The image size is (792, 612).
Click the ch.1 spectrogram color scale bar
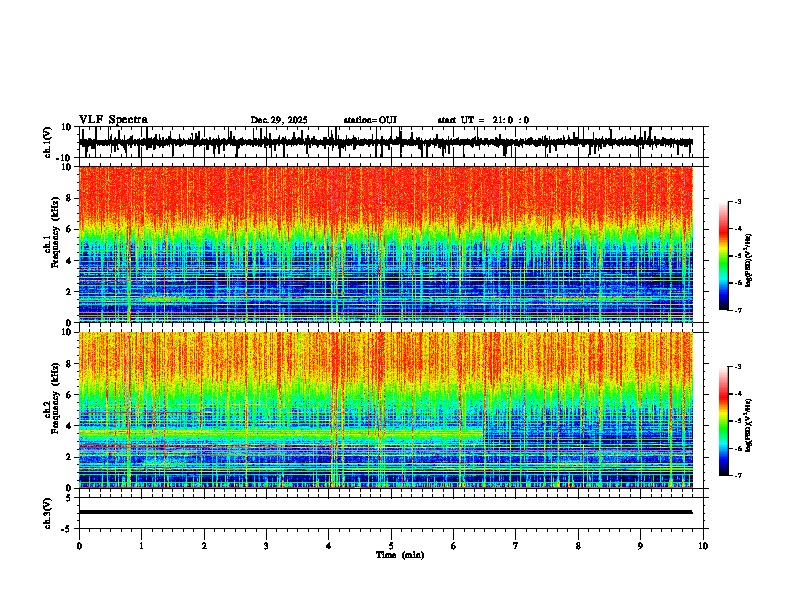coord(724,256)
